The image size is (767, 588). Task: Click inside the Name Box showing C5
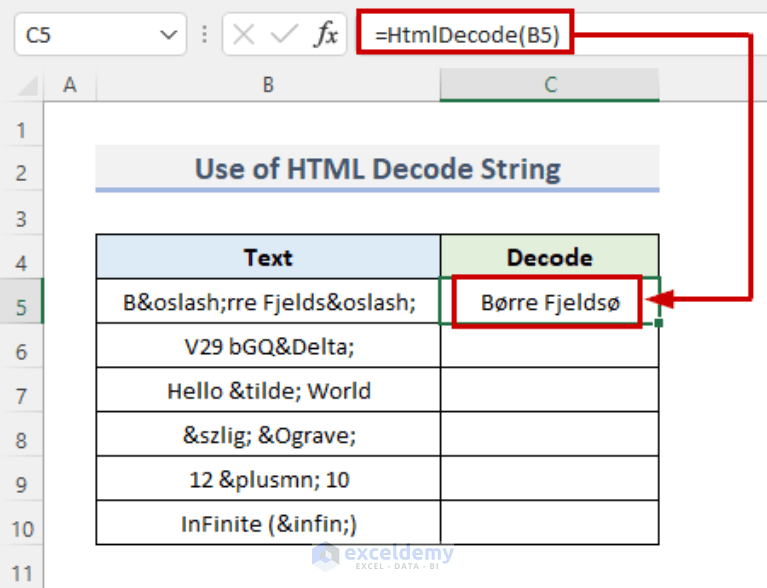click(100, 35)
